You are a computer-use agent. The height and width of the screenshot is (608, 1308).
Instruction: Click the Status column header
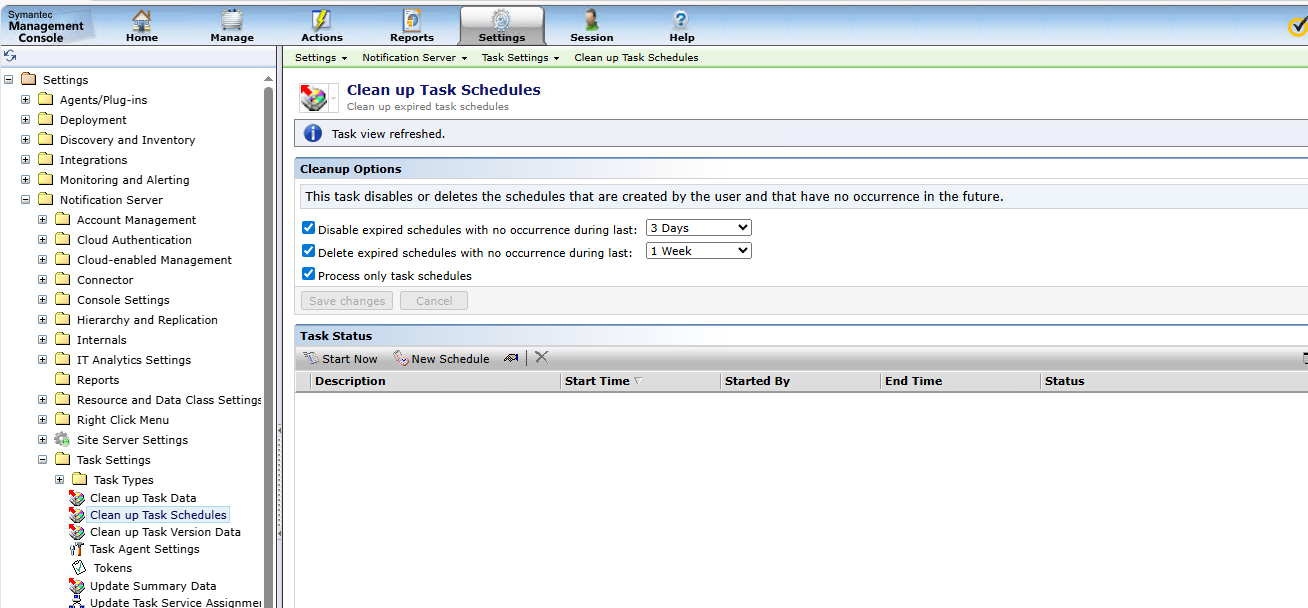[x=1064, y=381]
